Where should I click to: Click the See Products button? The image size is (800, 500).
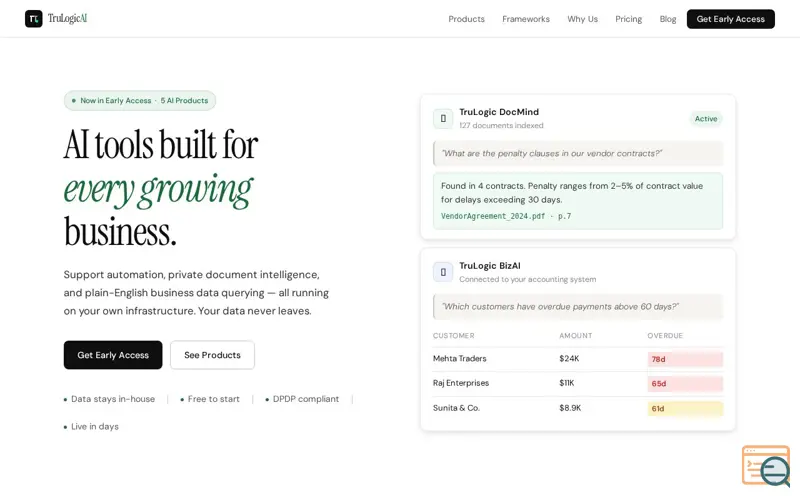click(212, 355)
